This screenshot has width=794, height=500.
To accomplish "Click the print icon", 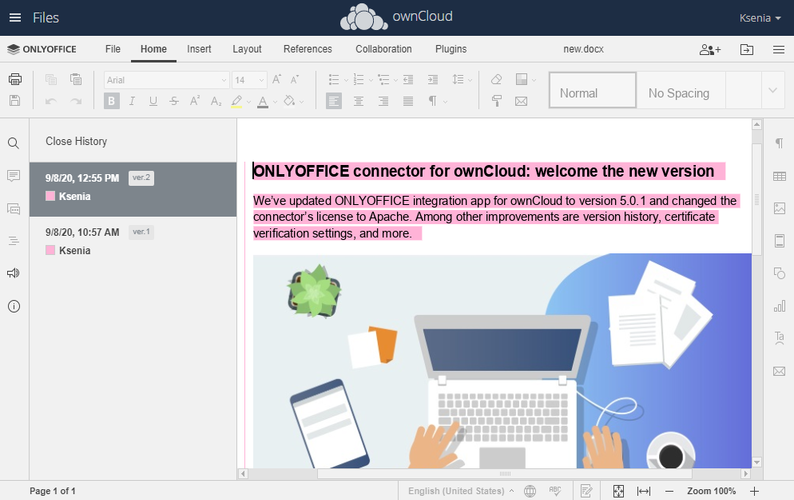I will pyautogui.click(x=15, y=79).
